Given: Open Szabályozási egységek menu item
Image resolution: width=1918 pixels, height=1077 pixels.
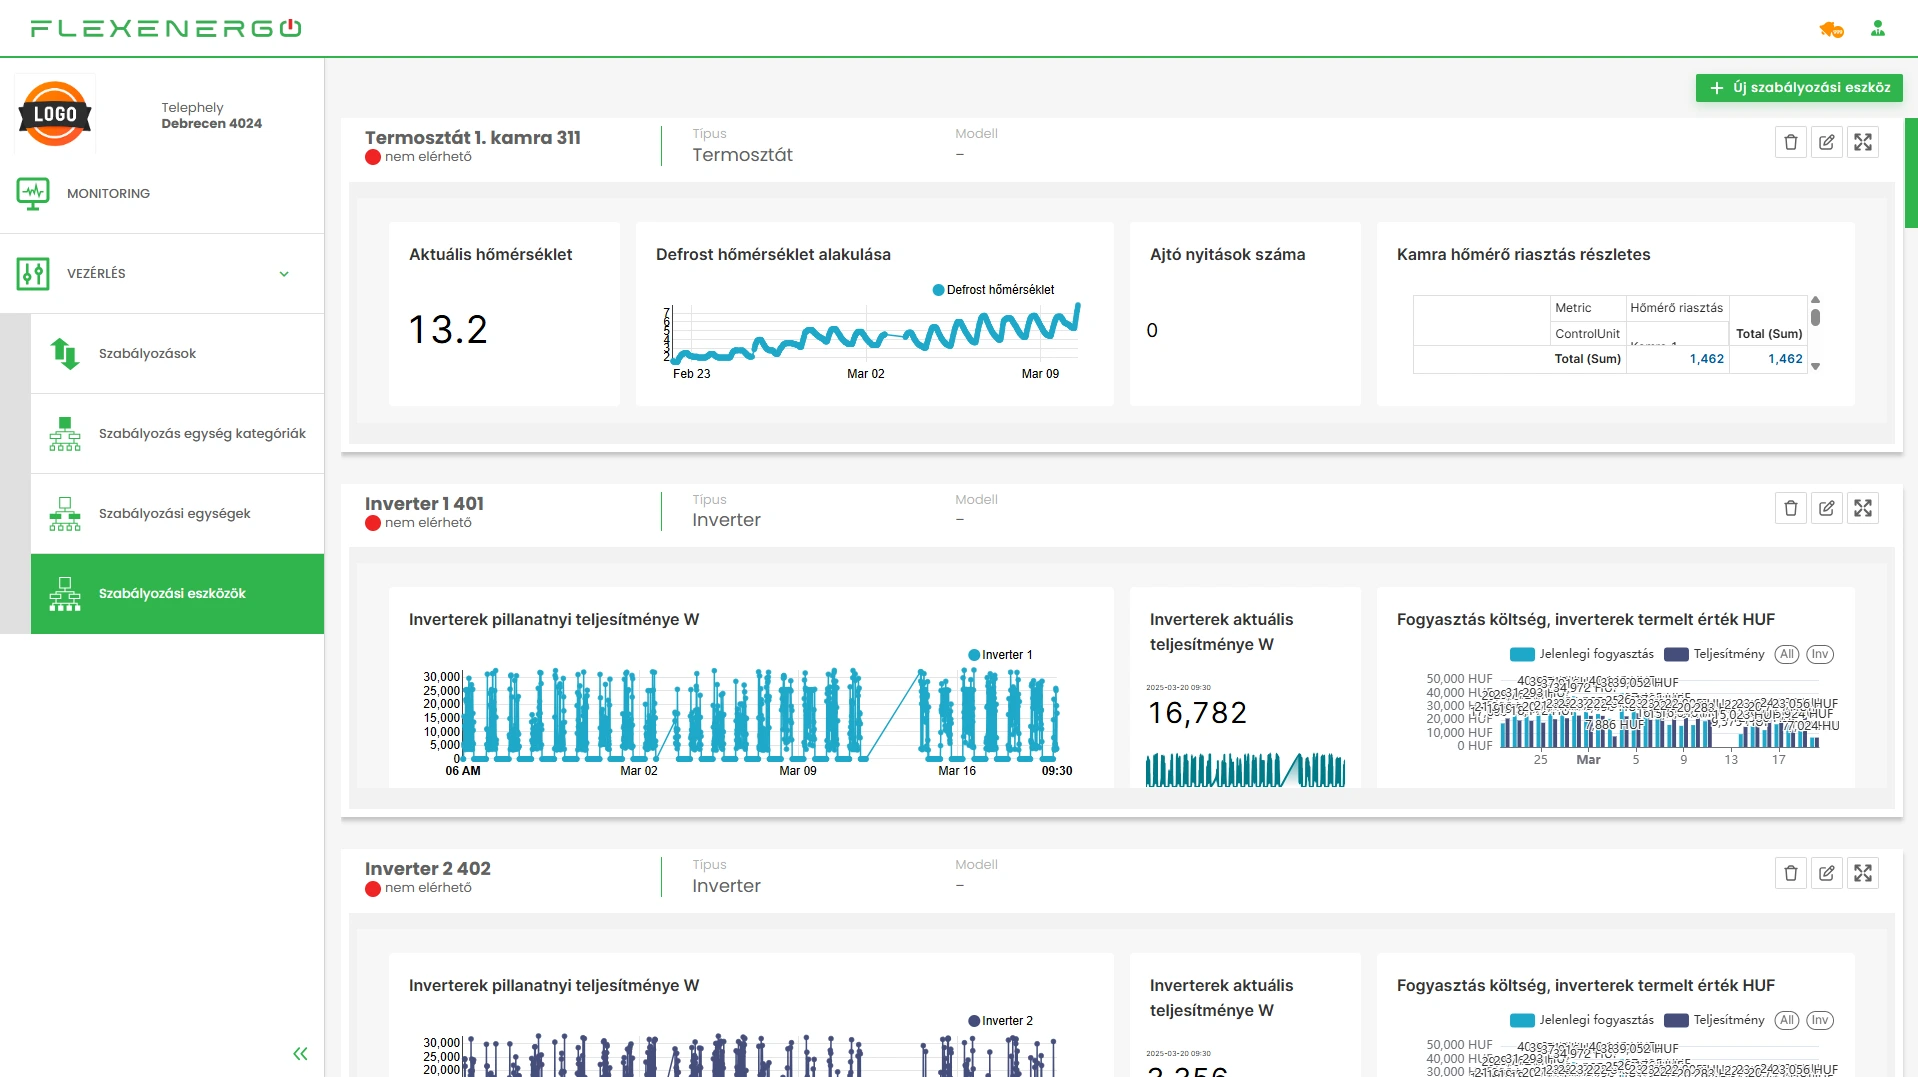Looking at the screenshot, I should pyautogui.click(x=174, y=514).
